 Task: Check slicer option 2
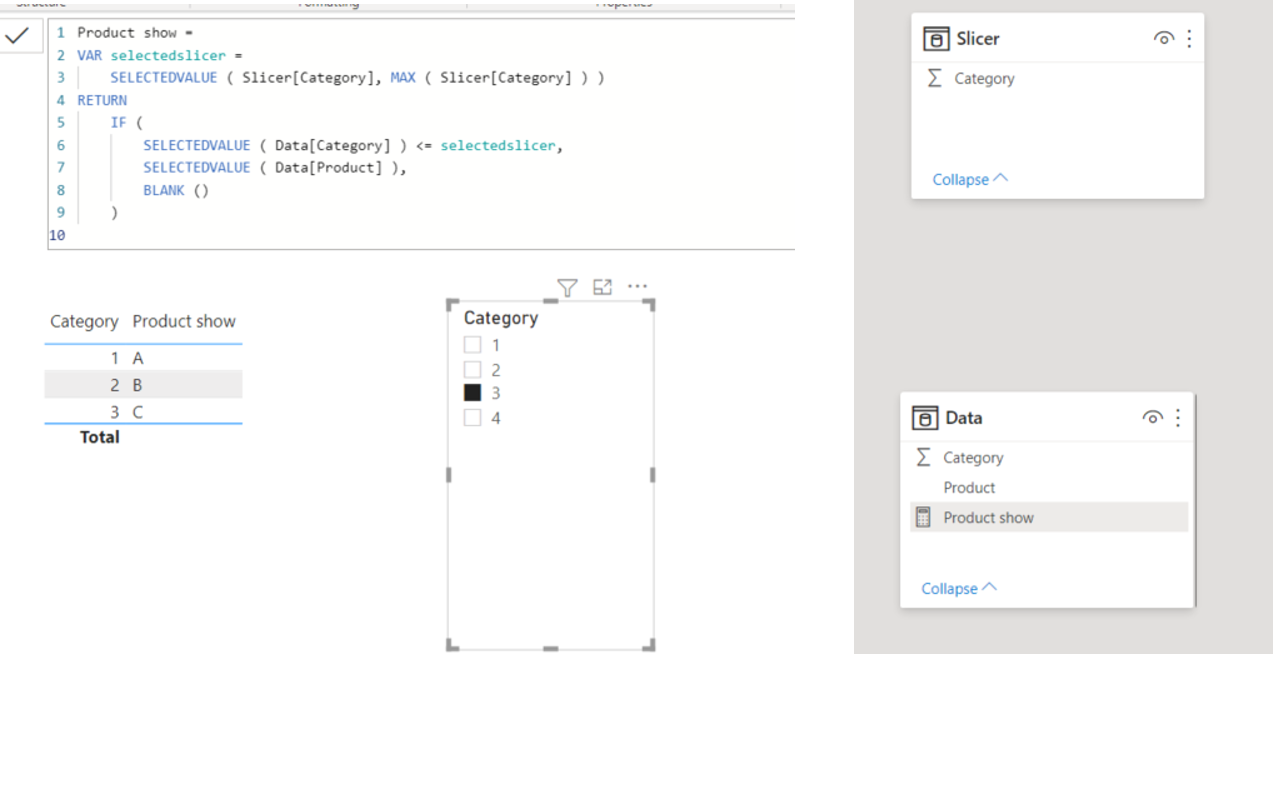tap(472, 369)
